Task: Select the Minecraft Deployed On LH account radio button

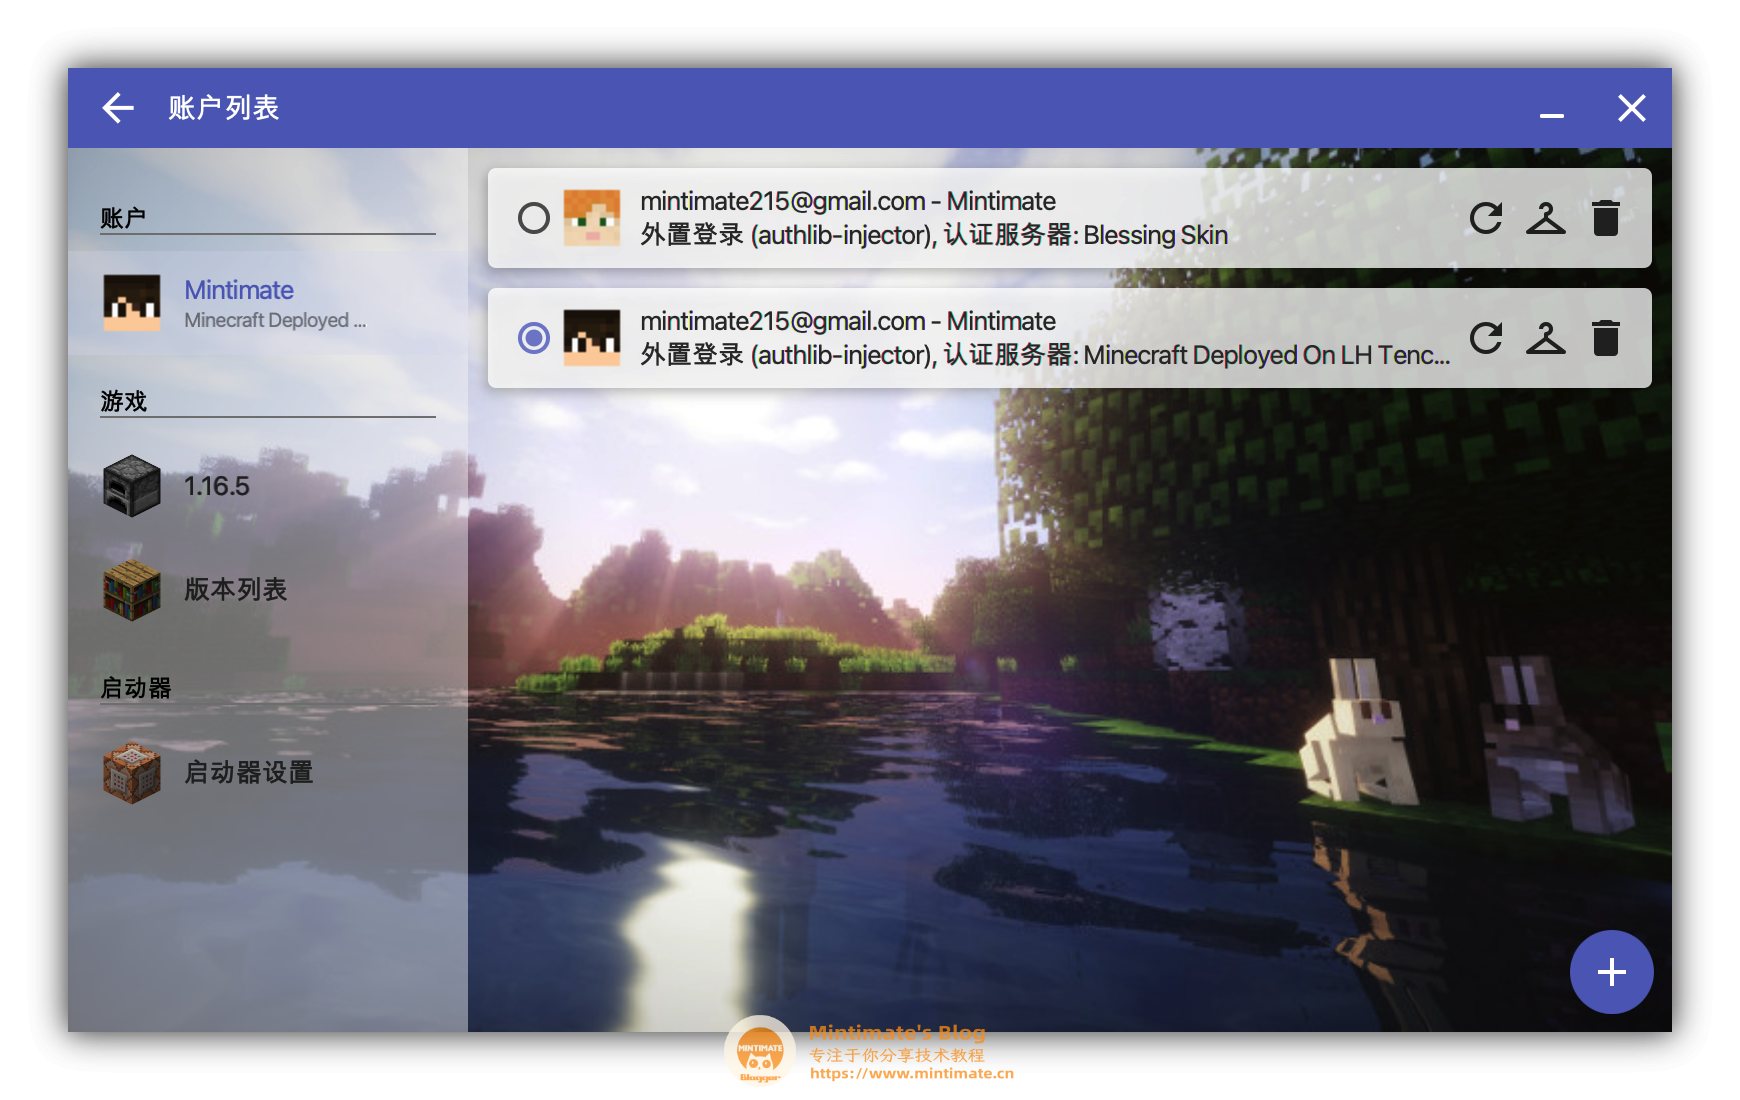Action: coord(534,338)
